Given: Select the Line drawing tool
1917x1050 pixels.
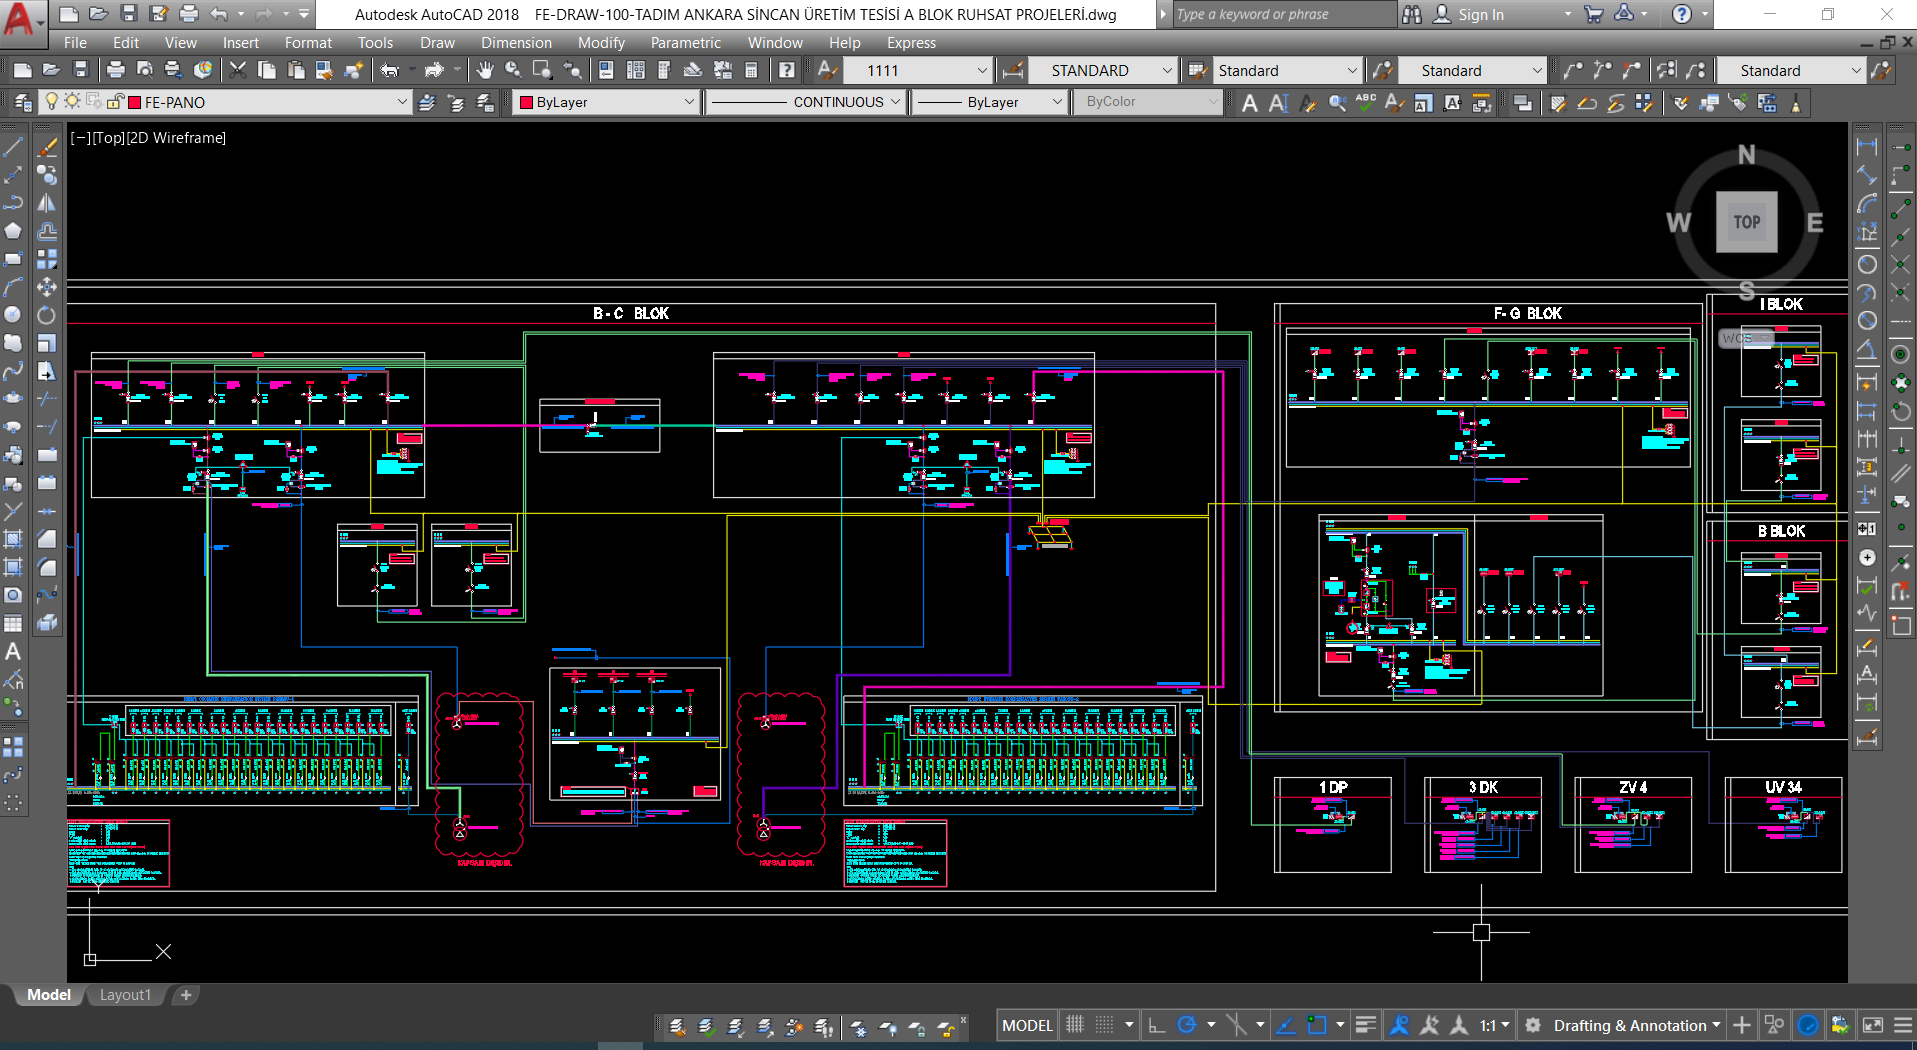Looking at the screenshot, I should (x=13, y=147).
